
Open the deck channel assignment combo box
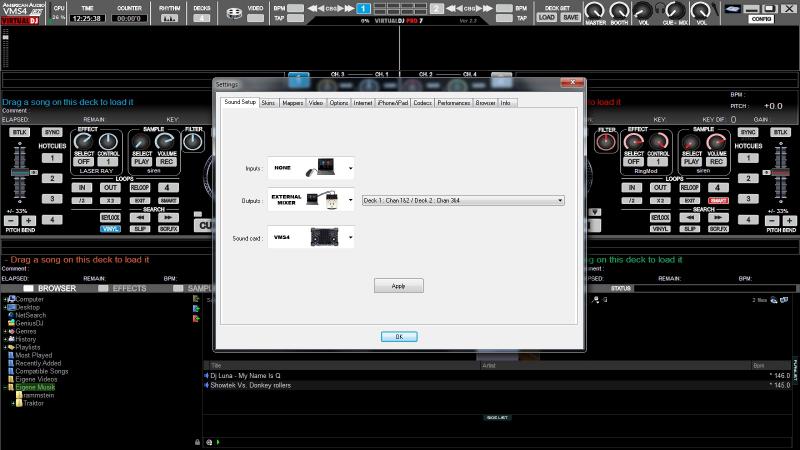[463, 201]
